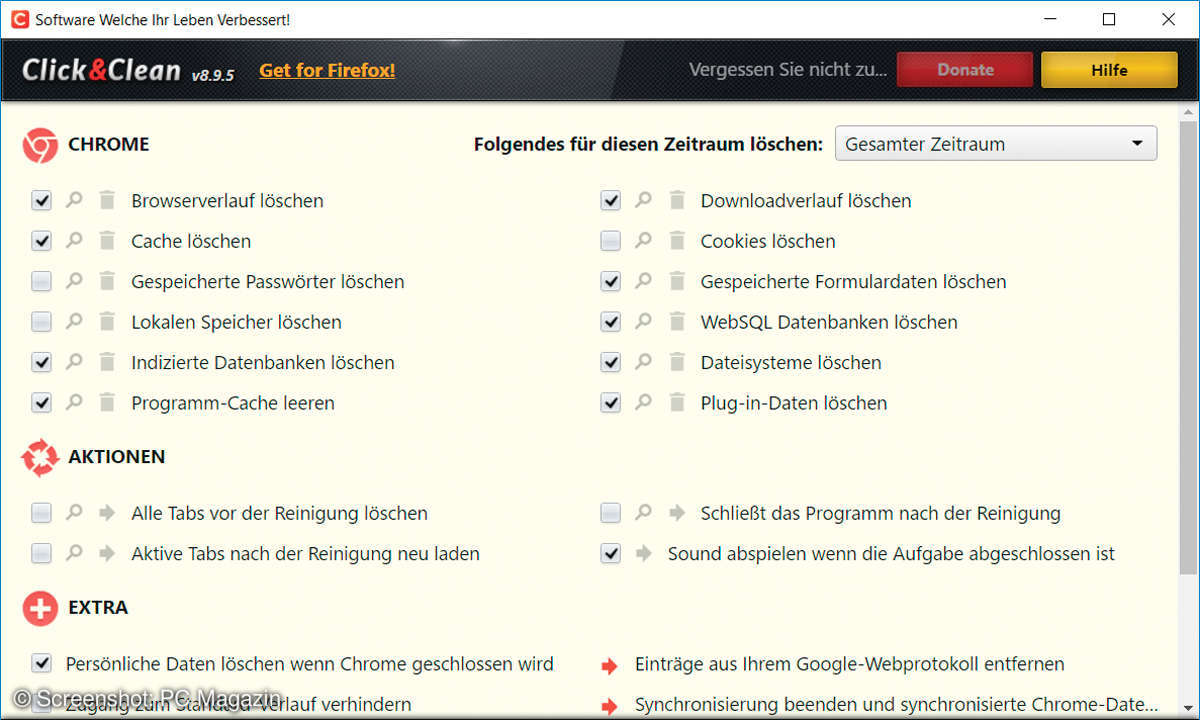The height and width of the screenshot is (720, 1200).
Task: Click the magnifier for WebSQL Datenbanken löschen
Action: click(644, 322)
